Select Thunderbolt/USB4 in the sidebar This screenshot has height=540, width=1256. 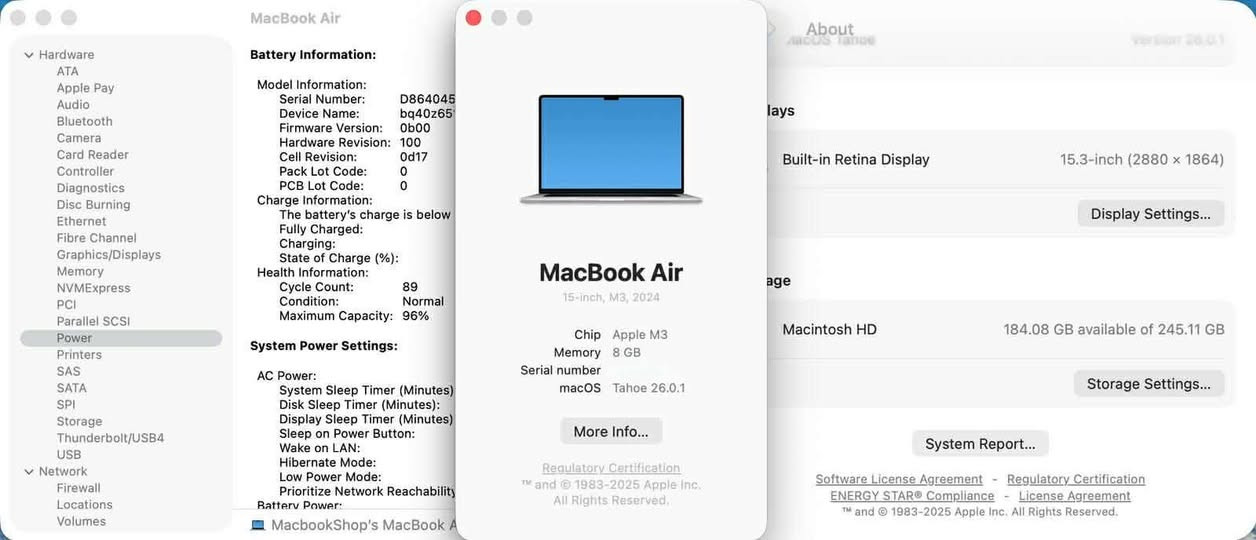110,438
